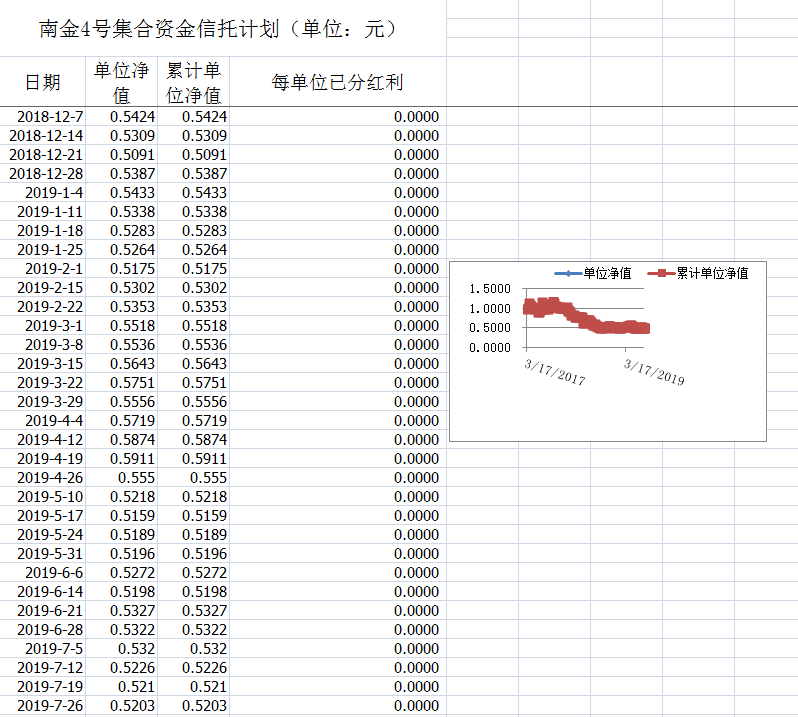Select chart axis label 3/17/2017
This screenshot has height=717, width=798.
[x=555, y=372]
